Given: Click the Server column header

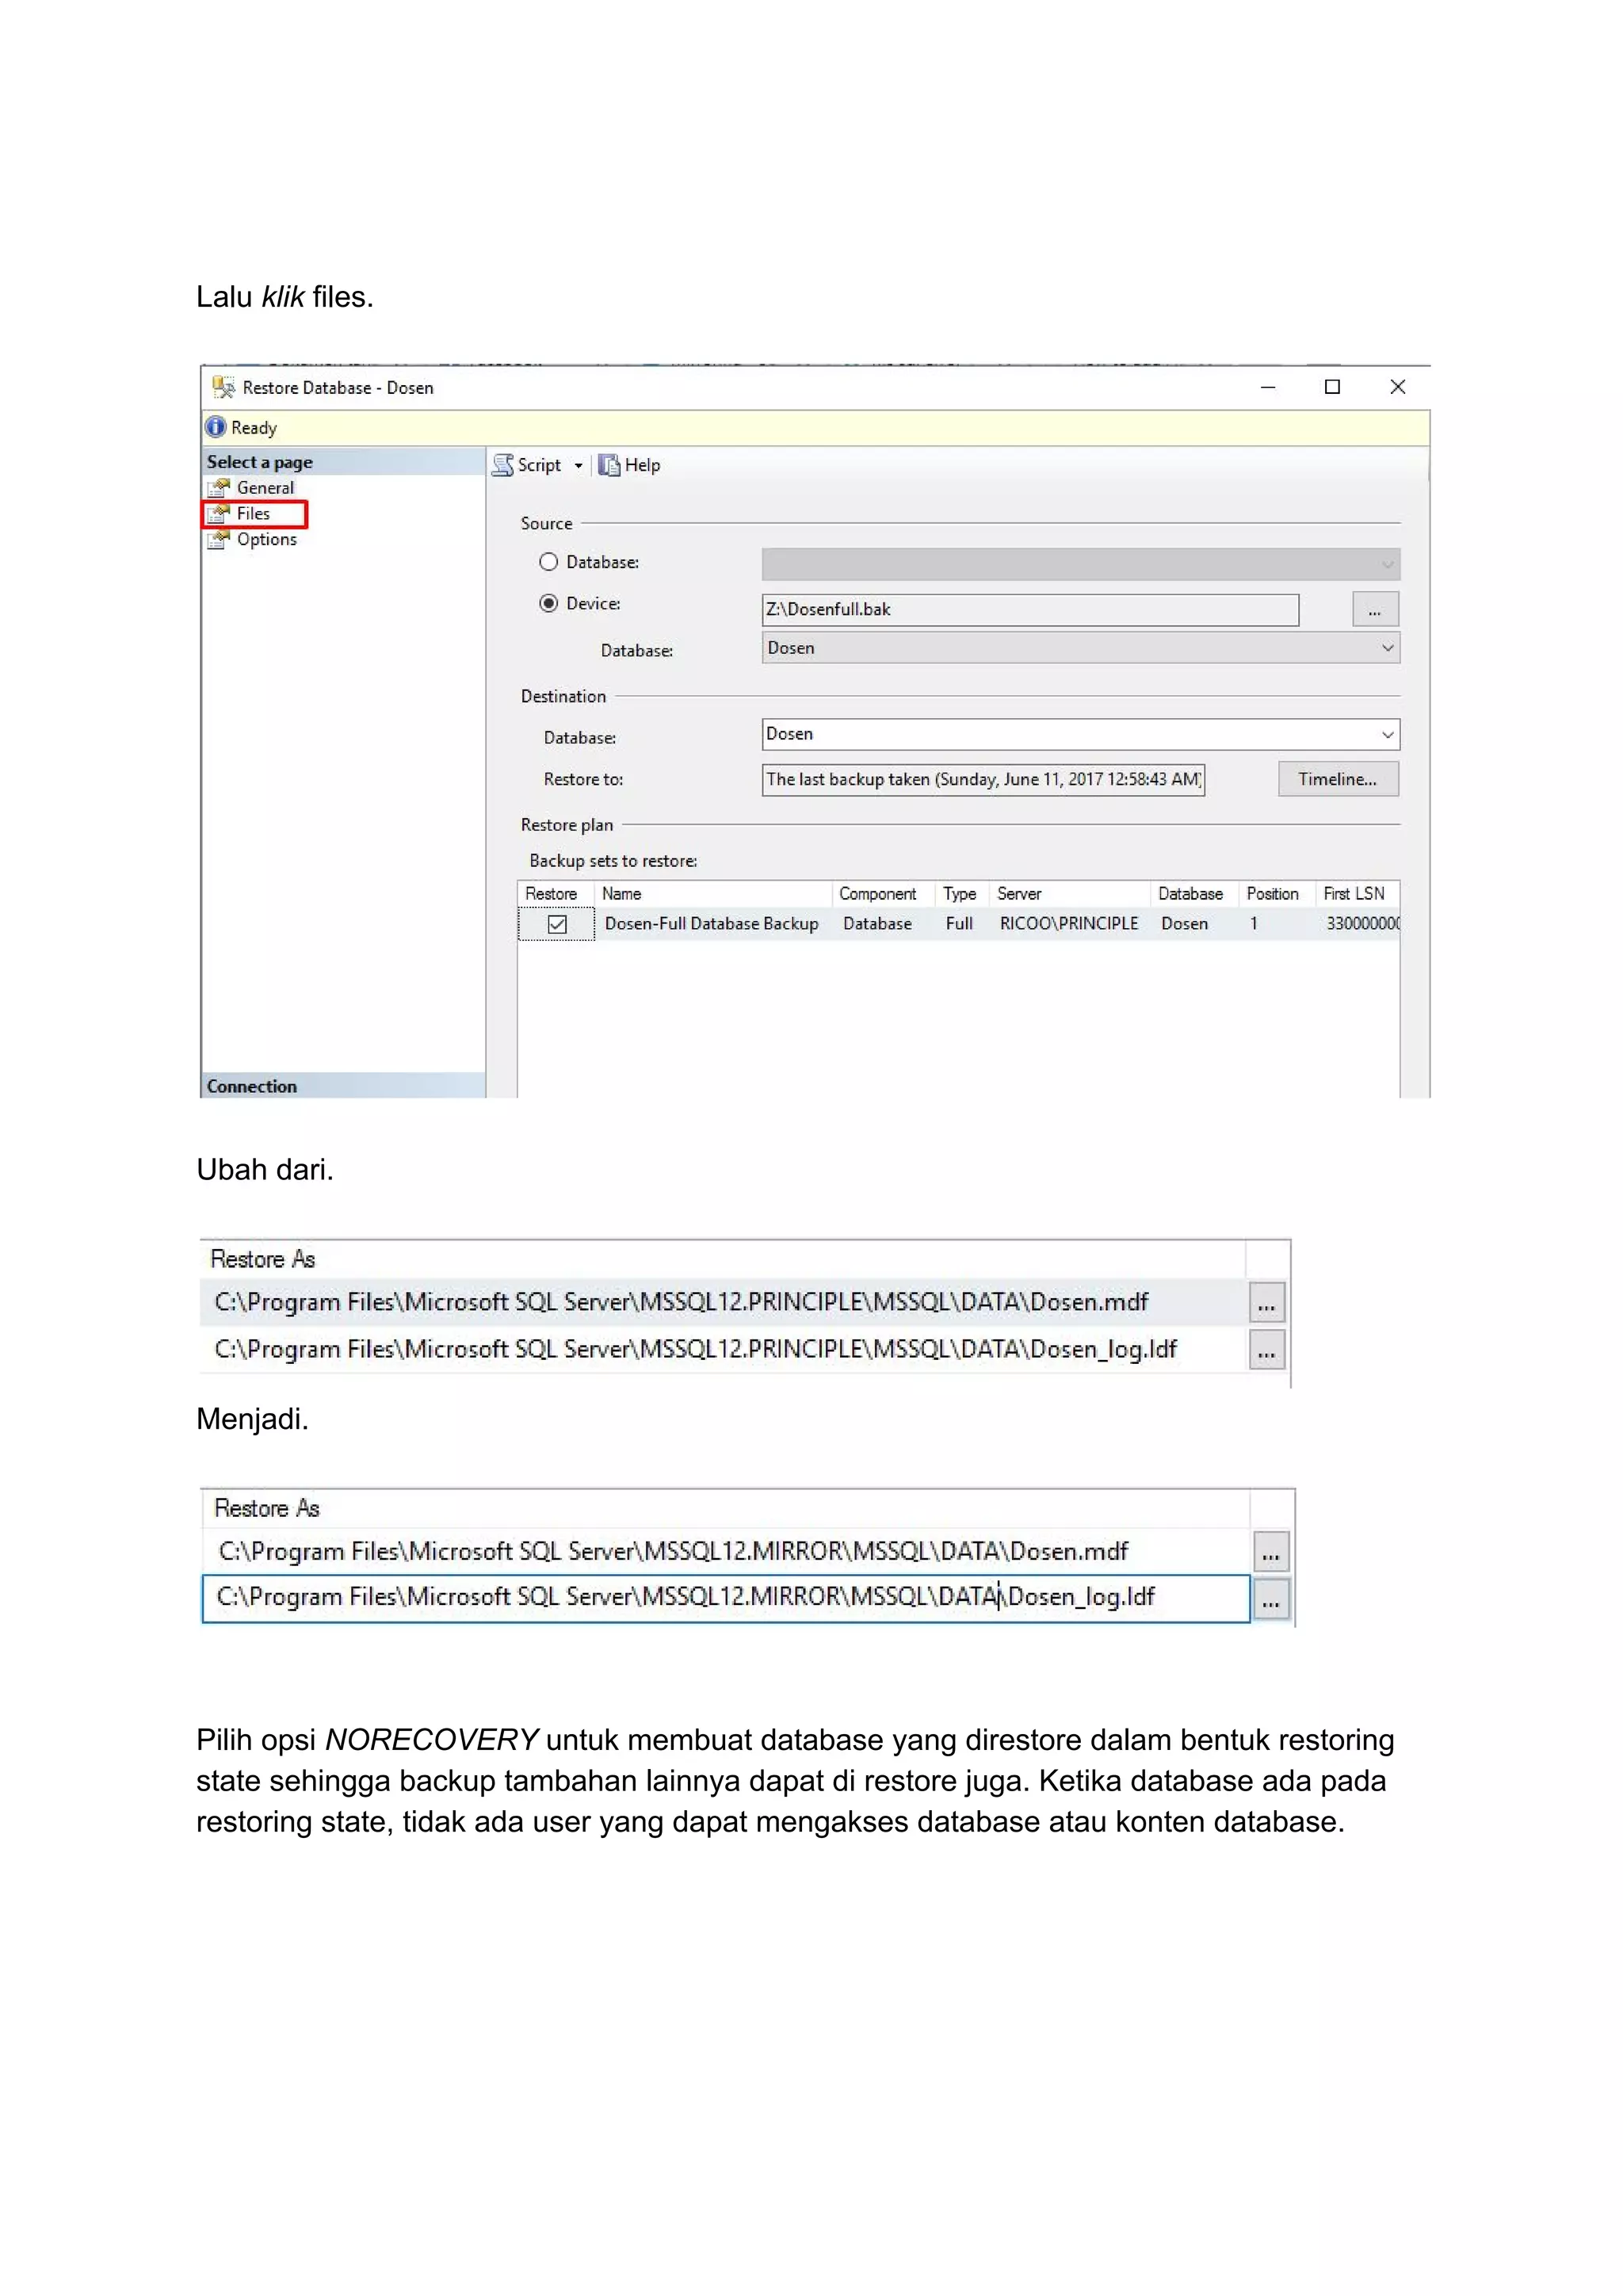Looking at the screenshot, I should (1069, 894).
